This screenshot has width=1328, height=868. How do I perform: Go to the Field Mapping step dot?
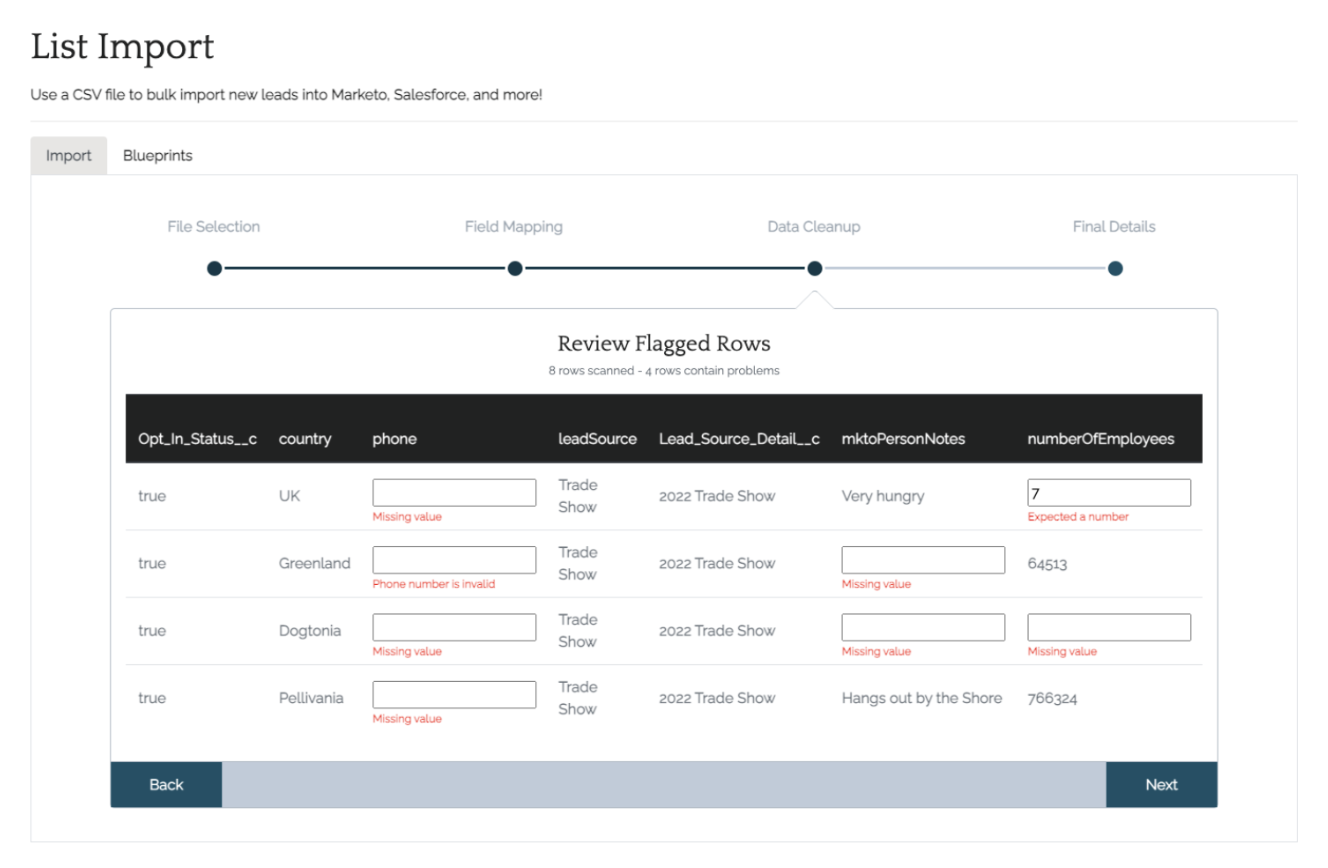pos(515,268)
